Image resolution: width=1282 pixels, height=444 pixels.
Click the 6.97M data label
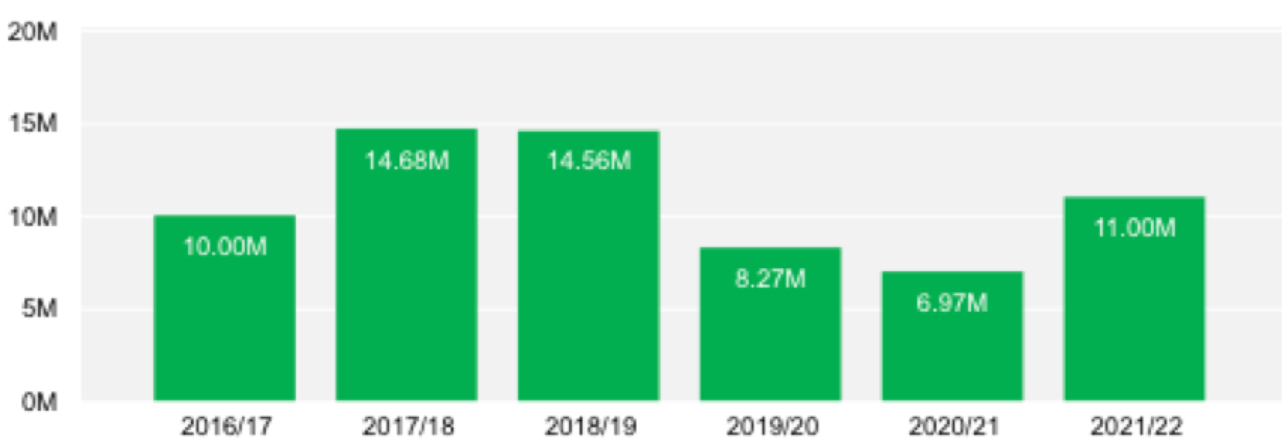point(952,303)
